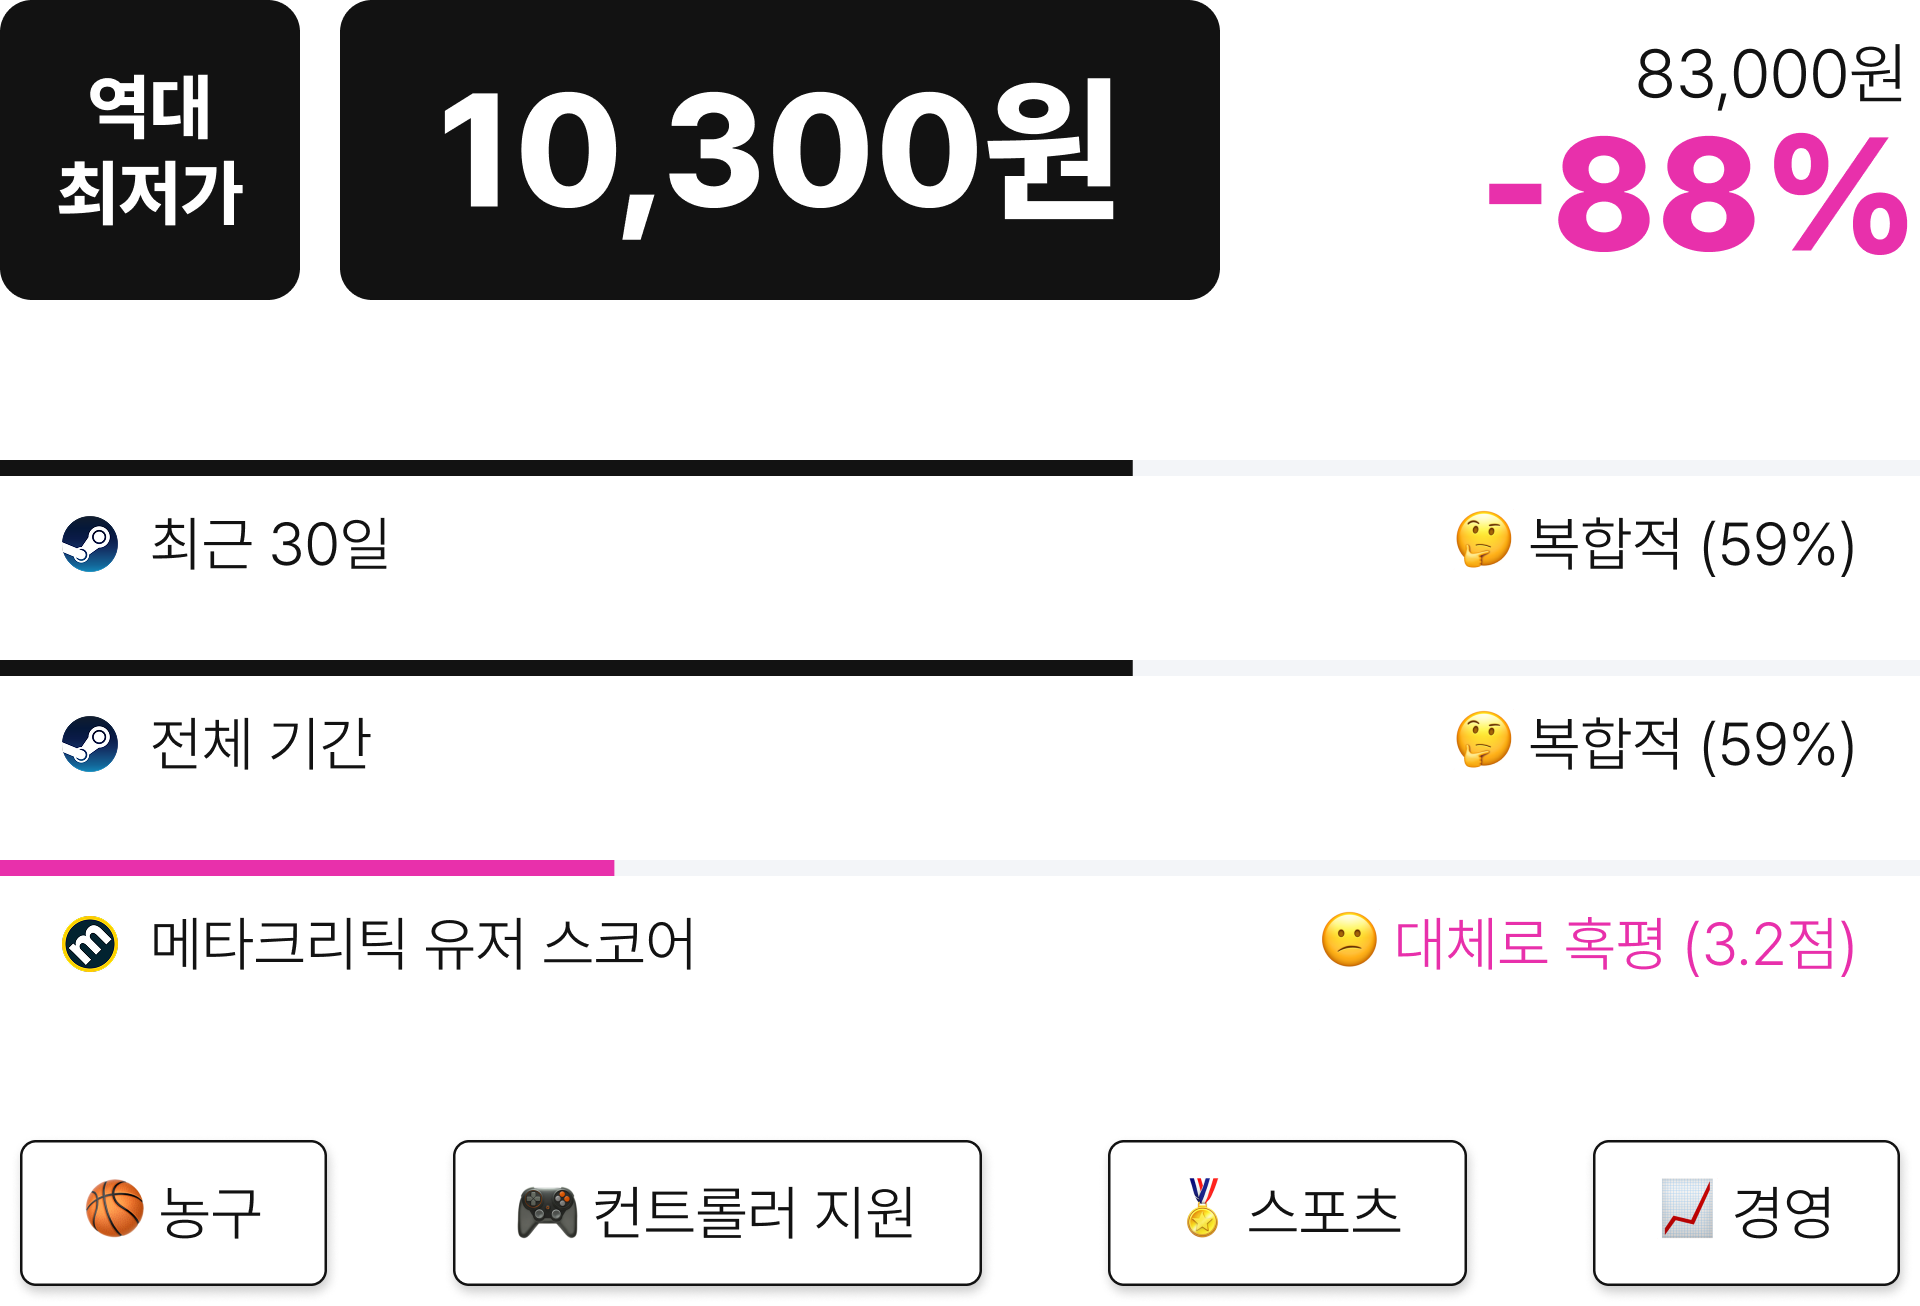Click the chart icon in 경영 tag
1920x1306 pixels.
coord(1687,1208)
